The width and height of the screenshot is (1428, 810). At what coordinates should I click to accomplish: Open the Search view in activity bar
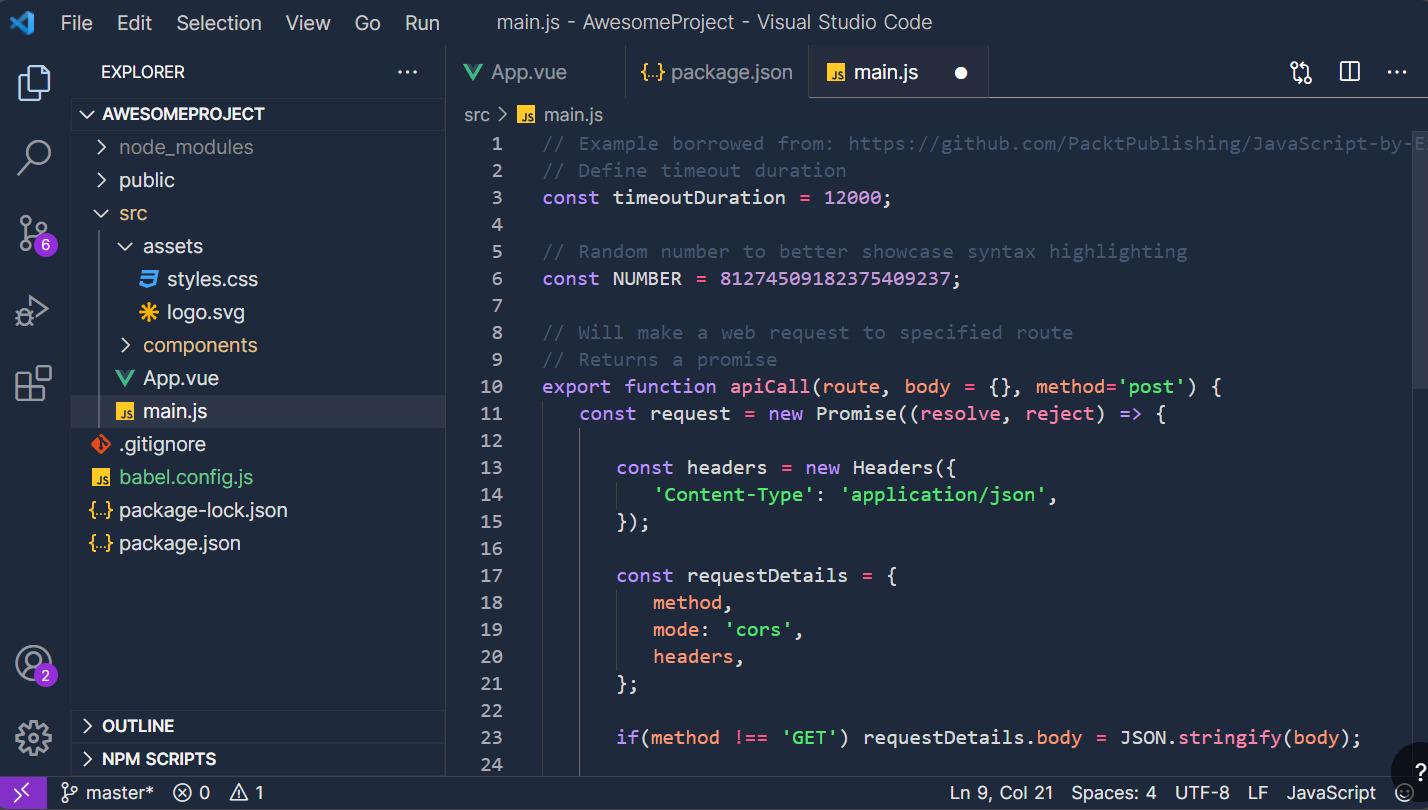(x=34, y=158)
